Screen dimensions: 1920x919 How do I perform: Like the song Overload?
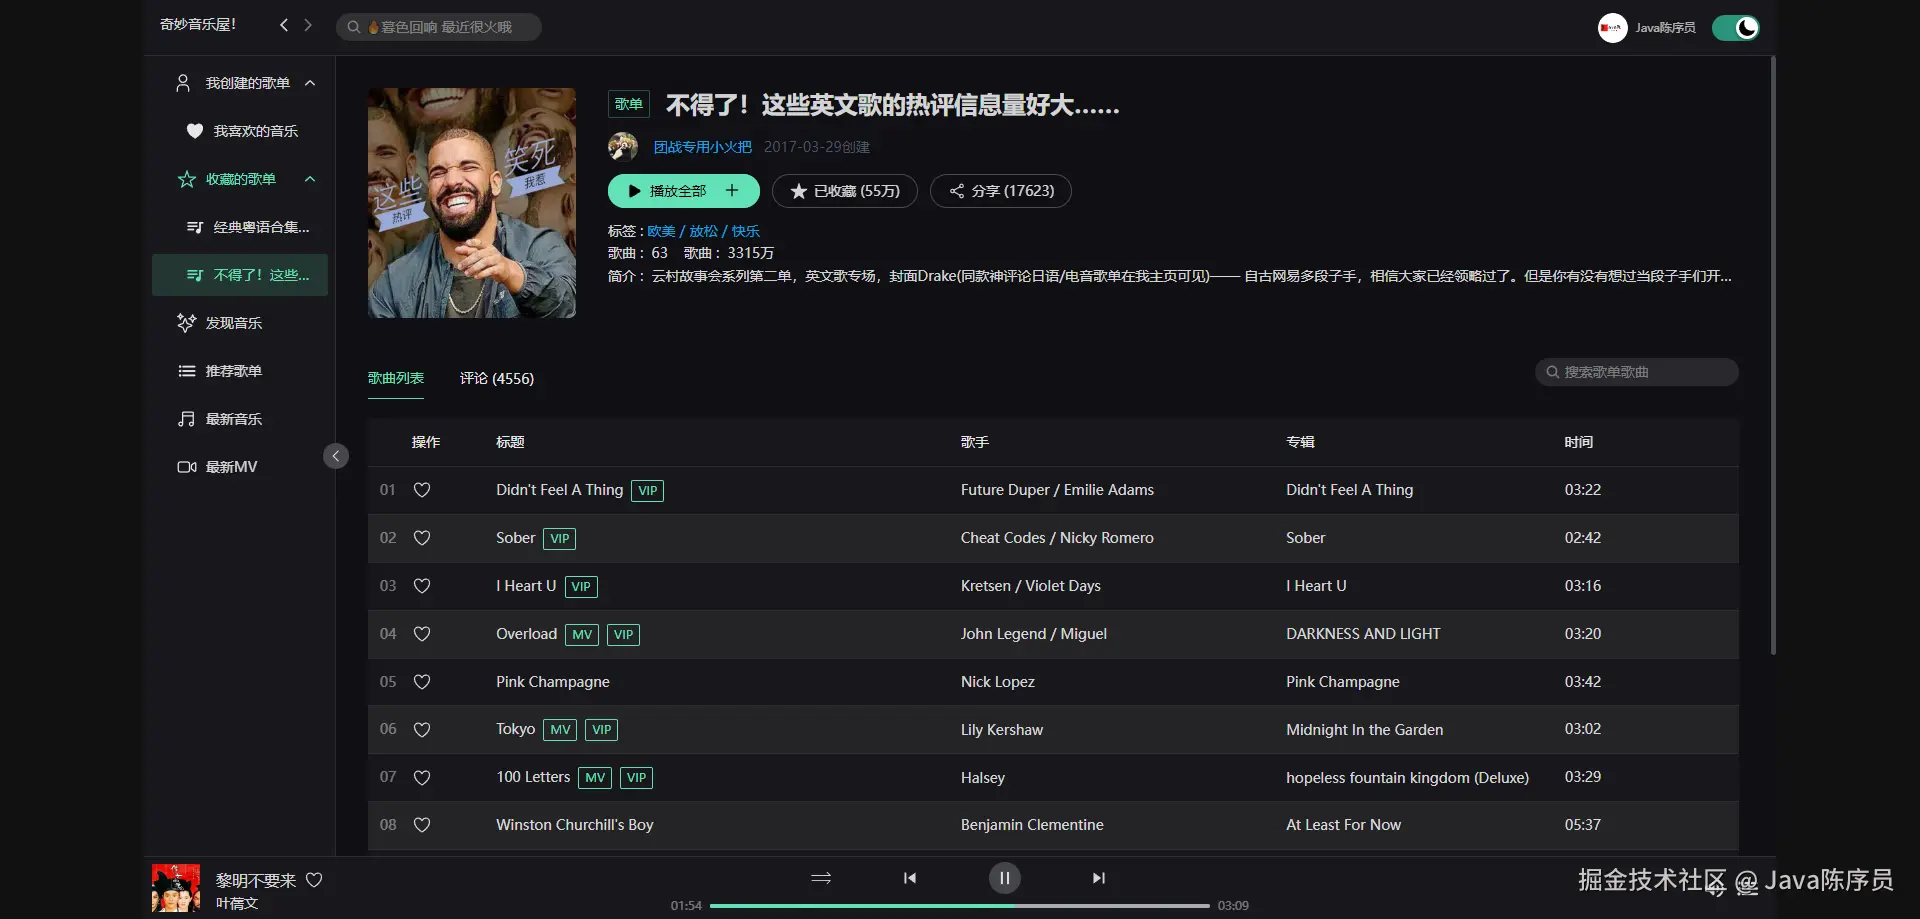click(x=422, y=634)
